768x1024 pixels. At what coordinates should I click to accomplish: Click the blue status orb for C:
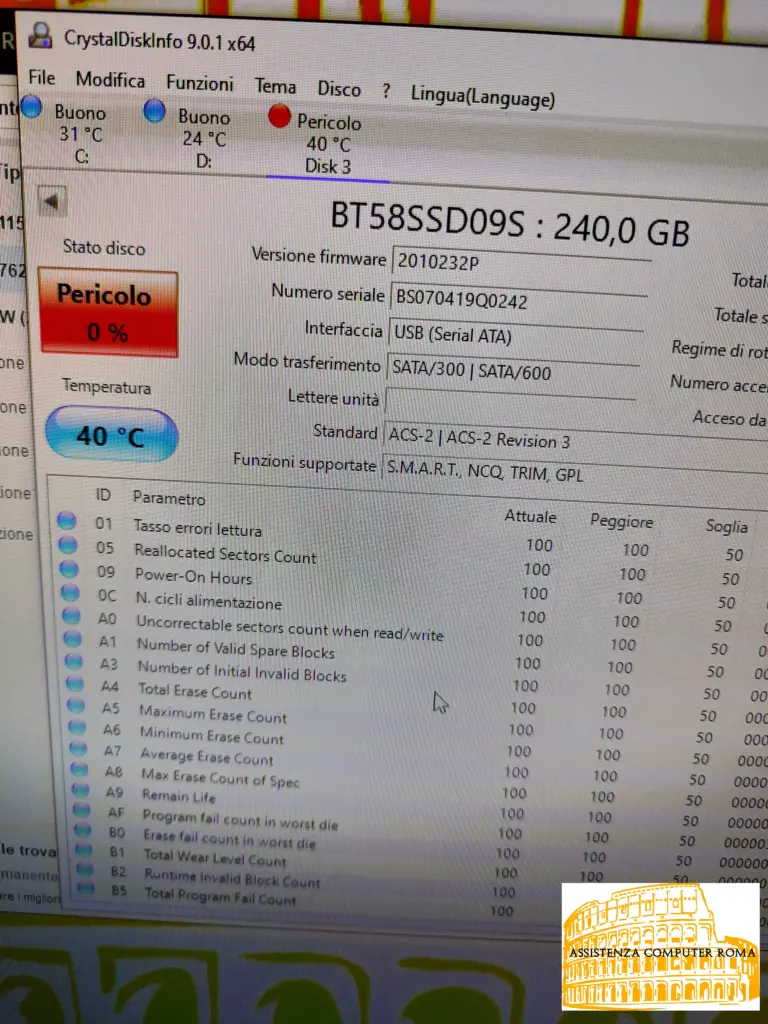[31, 107]
